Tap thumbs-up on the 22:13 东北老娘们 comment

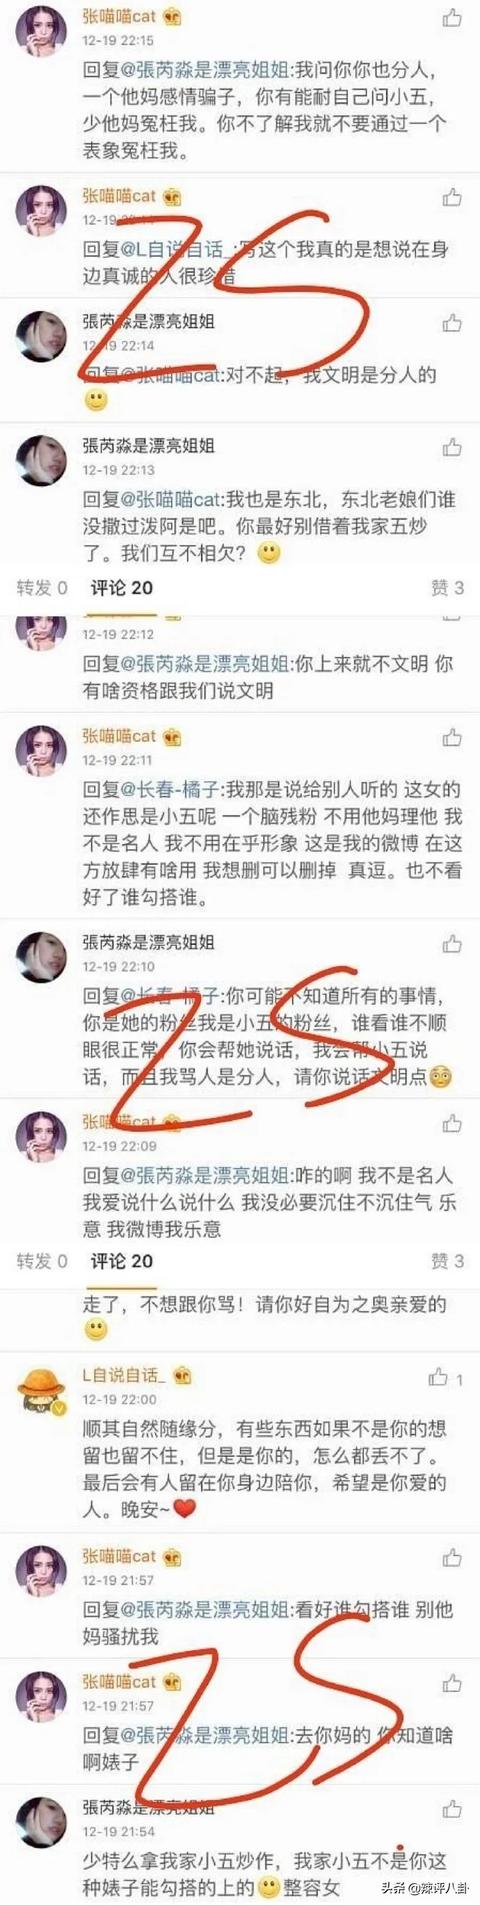[x=452, y=446]
